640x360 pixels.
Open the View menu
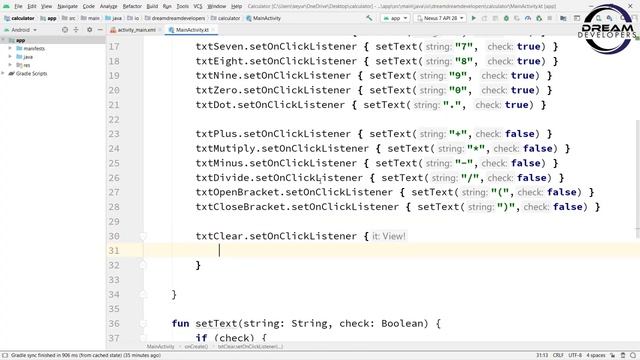tap(47, 6)
